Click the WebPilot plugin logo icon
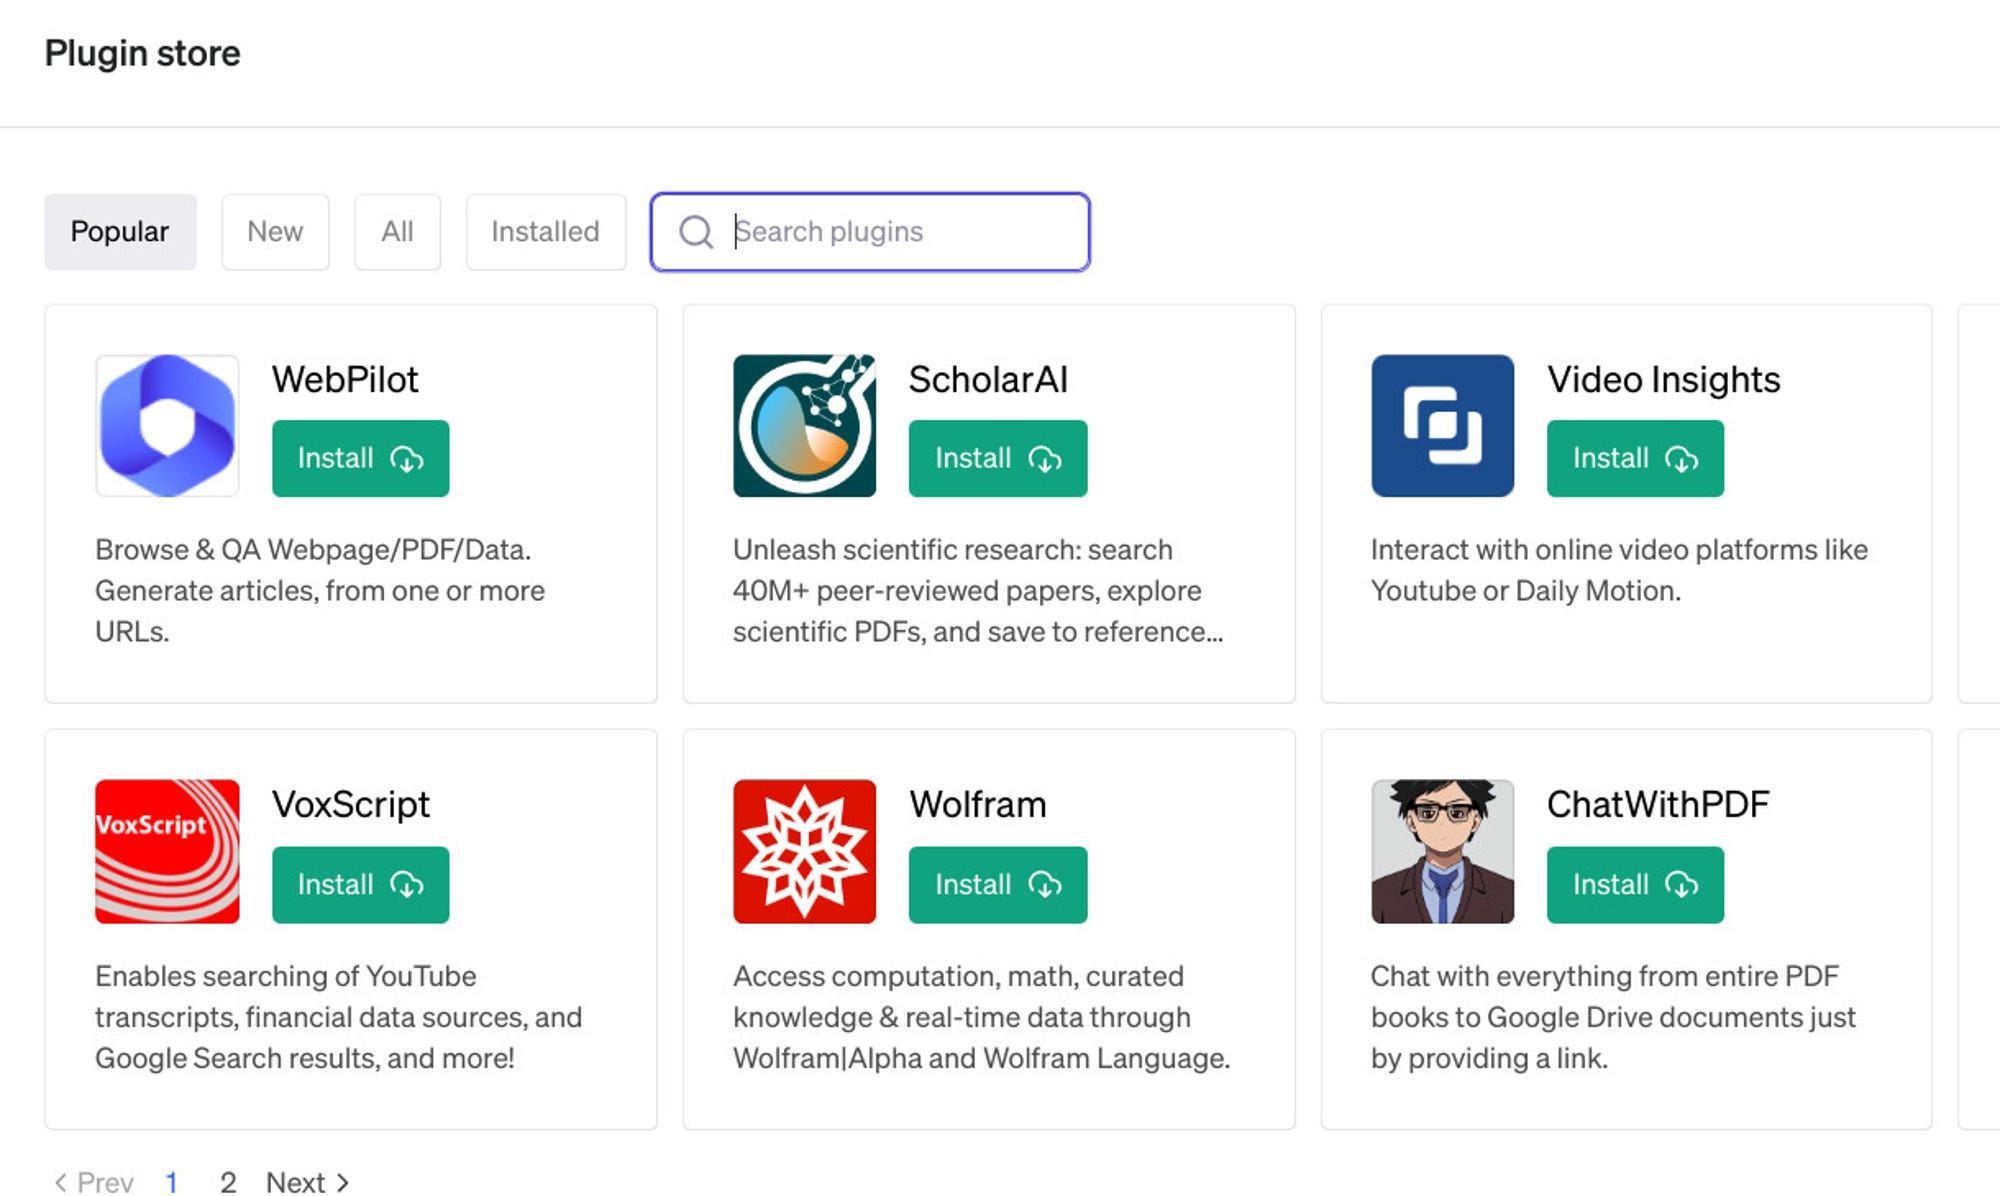Viewport: 2000px width, 1196px height. coord(167,426)
